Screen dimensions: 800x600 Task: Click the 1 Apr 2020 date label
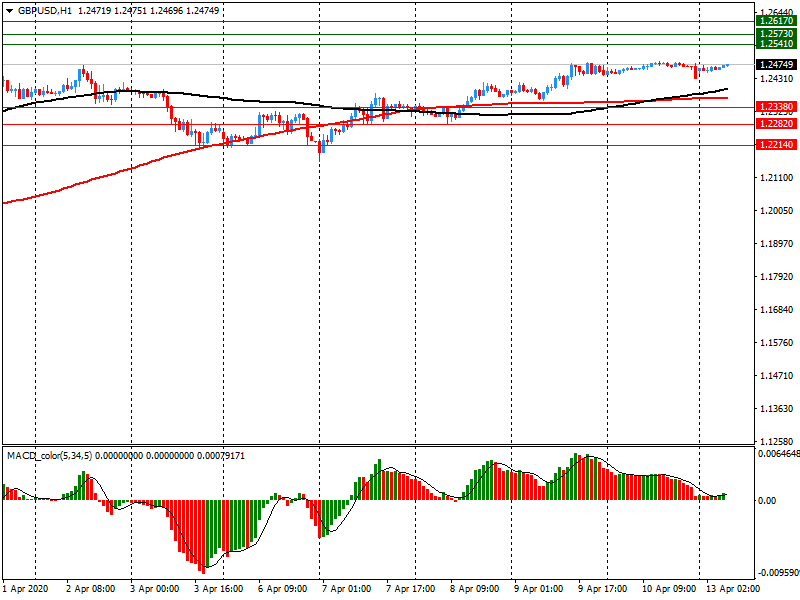pyautogui.click(x=26, y=589)
